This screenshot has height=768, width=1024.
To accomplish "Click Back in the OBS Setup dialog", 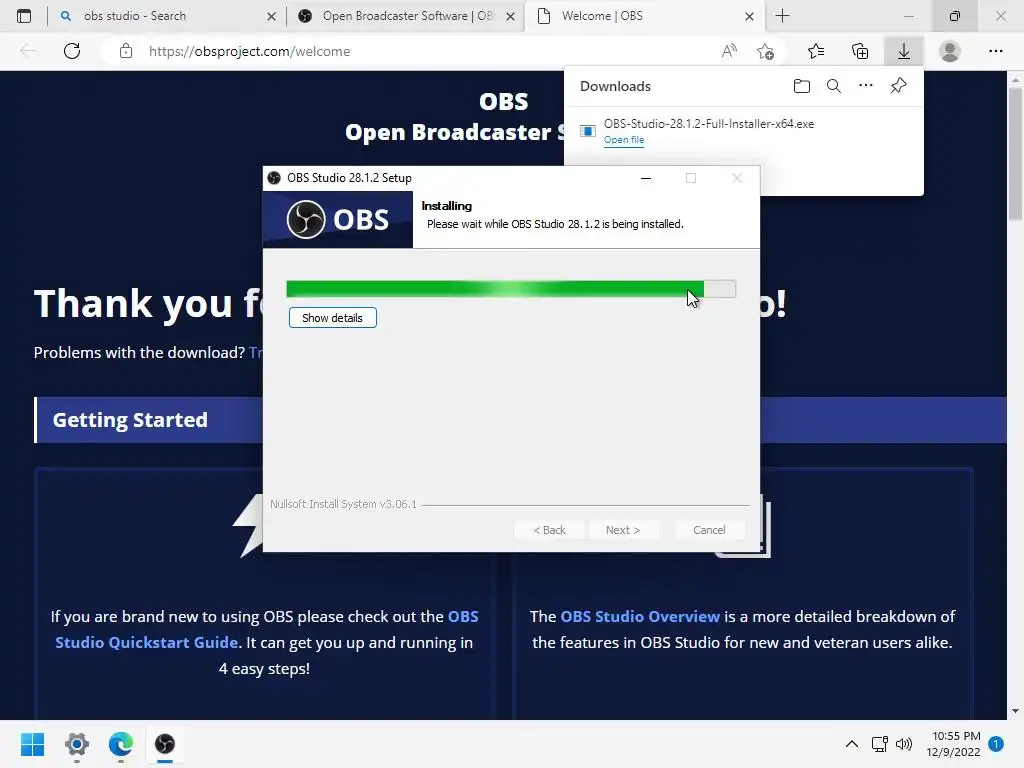I will click(x=549, y=530).
